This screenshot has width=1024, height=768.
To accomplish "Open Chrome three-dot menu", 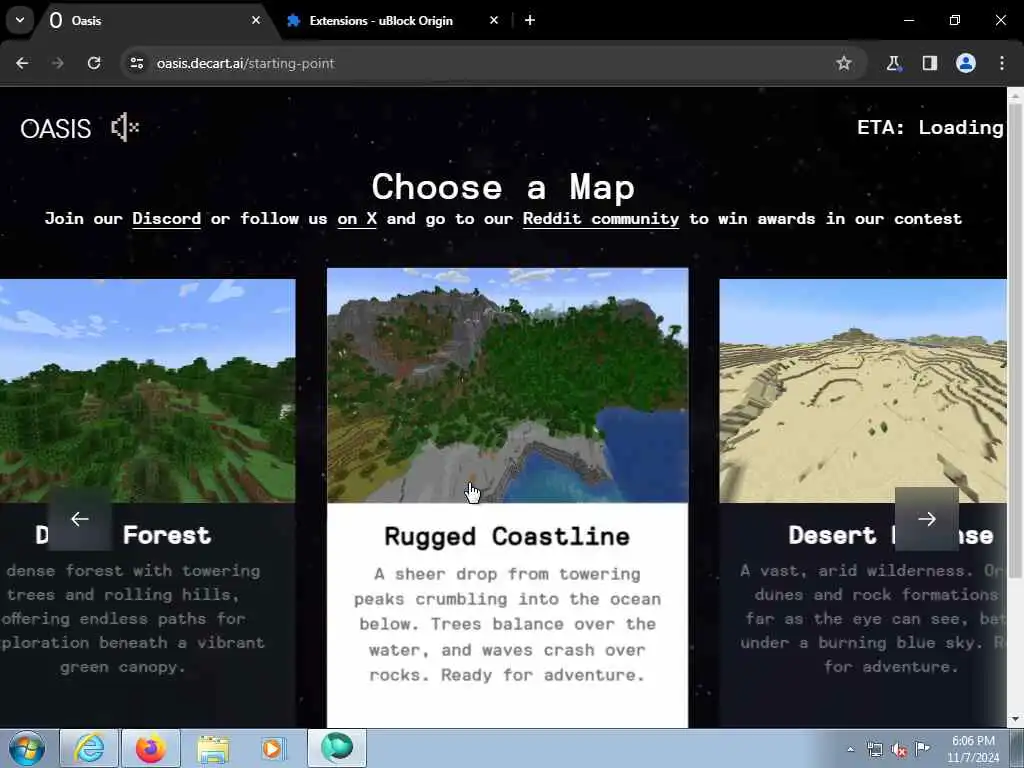I will pos(1002,63).
